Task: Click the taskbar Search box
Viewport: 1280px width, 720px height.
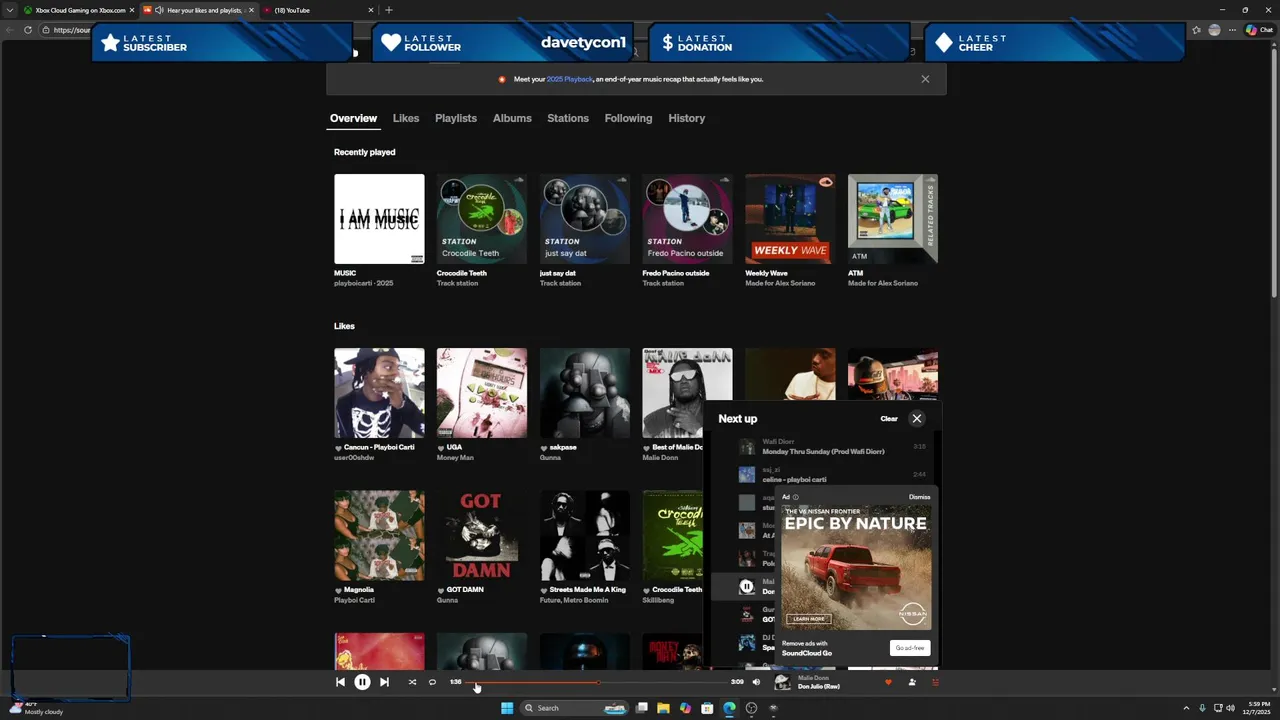Action: tap(574, 708)
